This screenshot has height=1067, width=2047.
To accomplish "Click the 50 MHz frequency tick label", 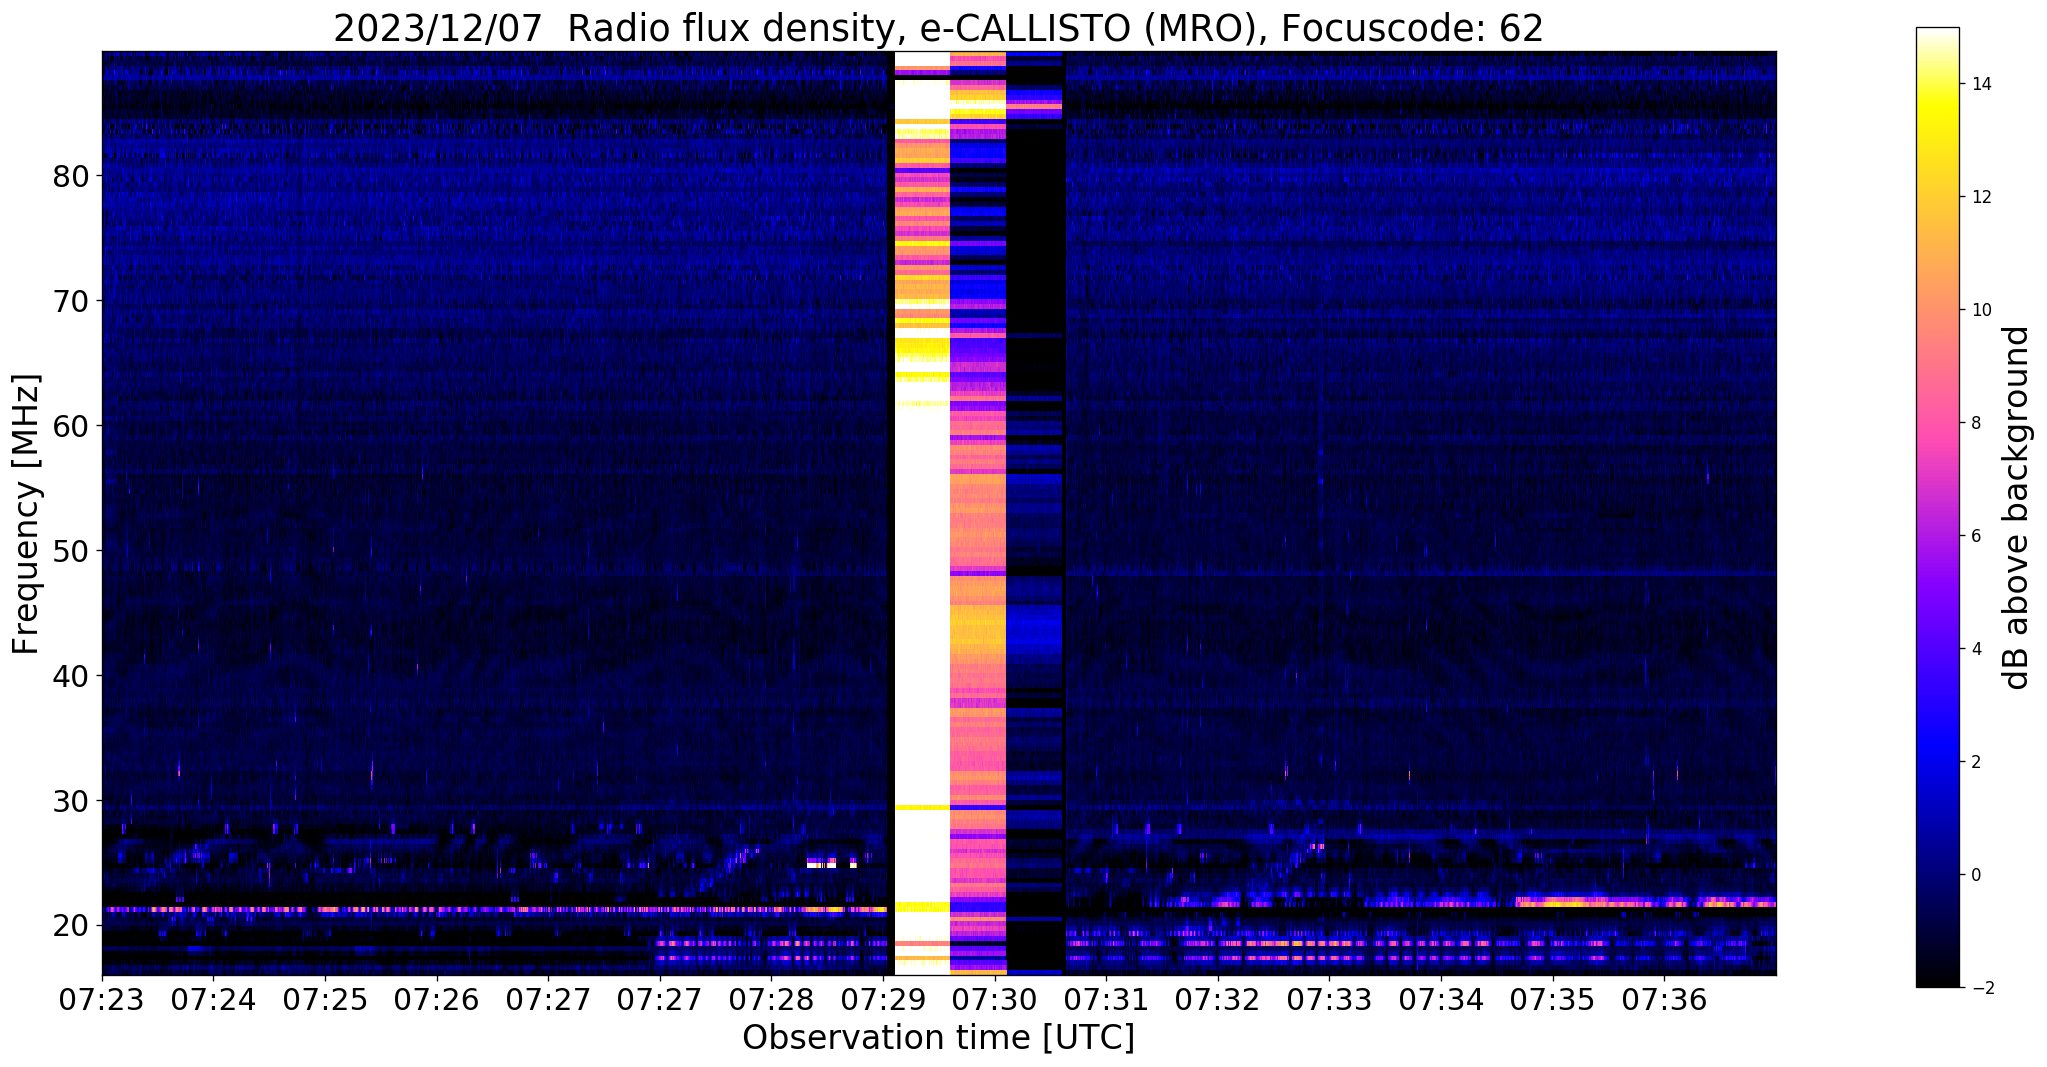I will click(x=71, y=551).
